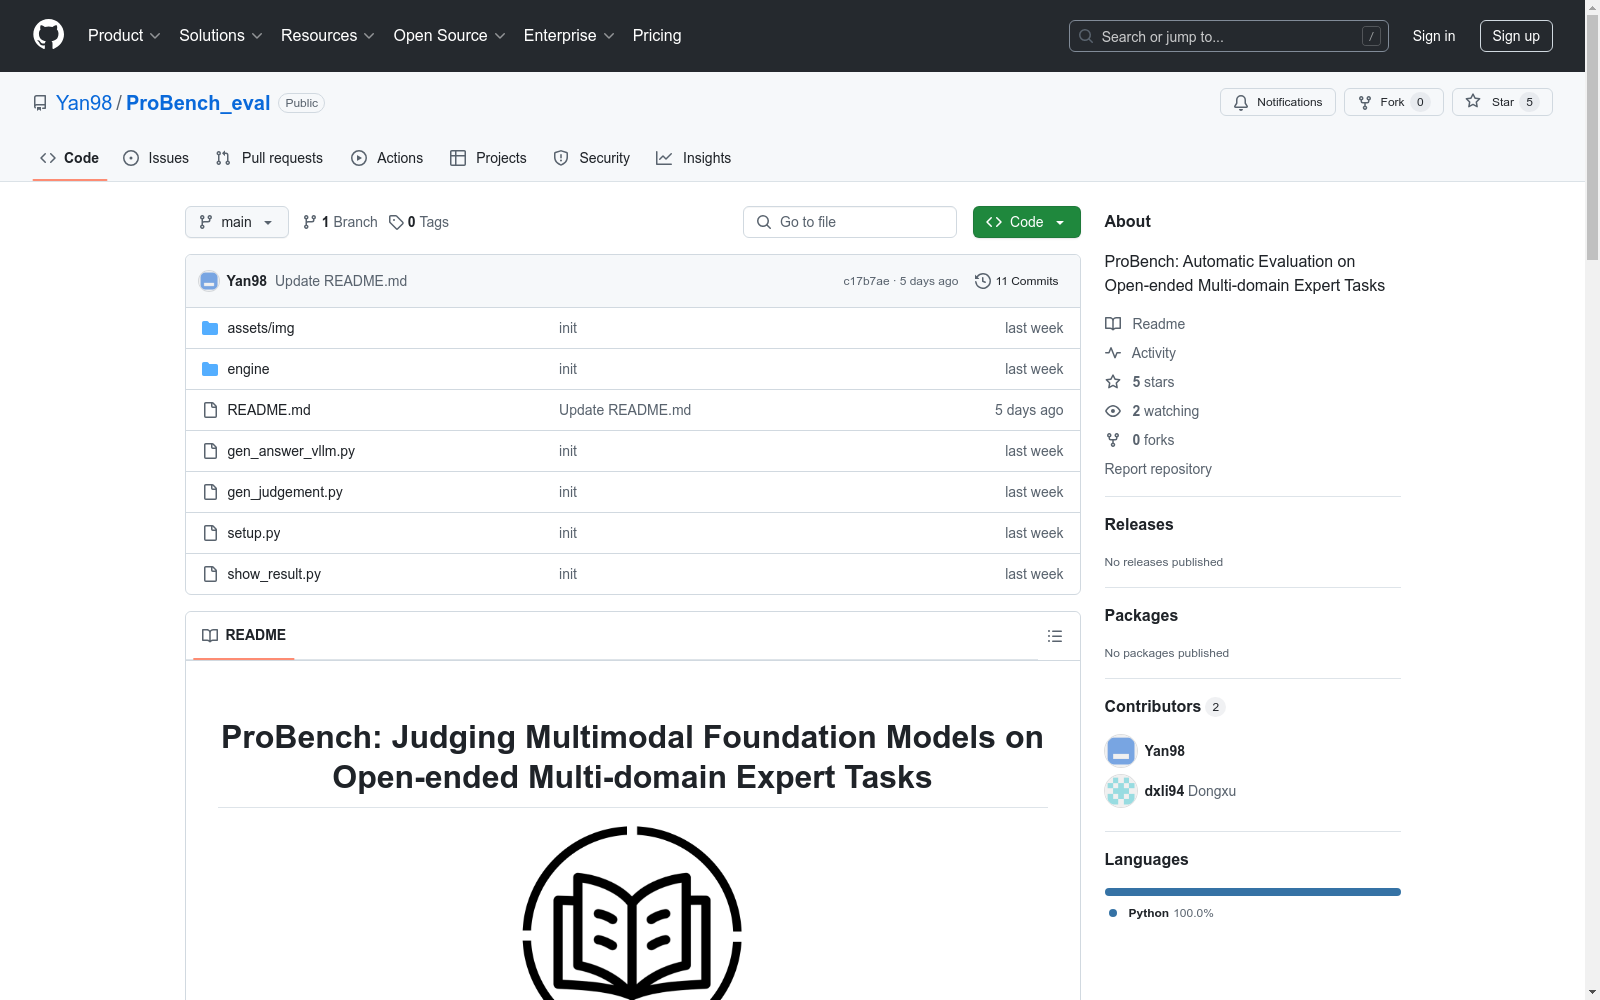Click dxli94 contributor avatar

[1121, 791]
